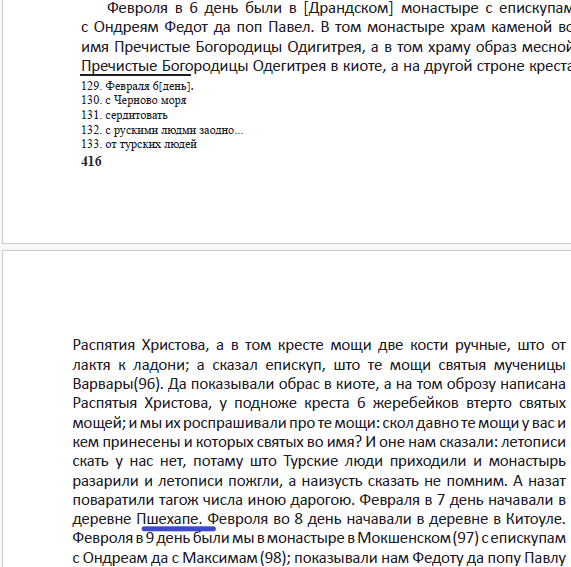
Task: Click the gray gap between the two pages
Action: 286,247
